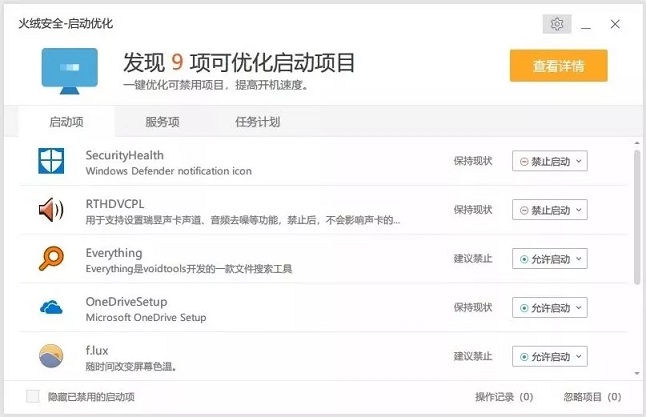Viewport: 646px width, 417px height.
Task: Open RTHDVCPL 禁止启动 dropdown
Action: 549,210
